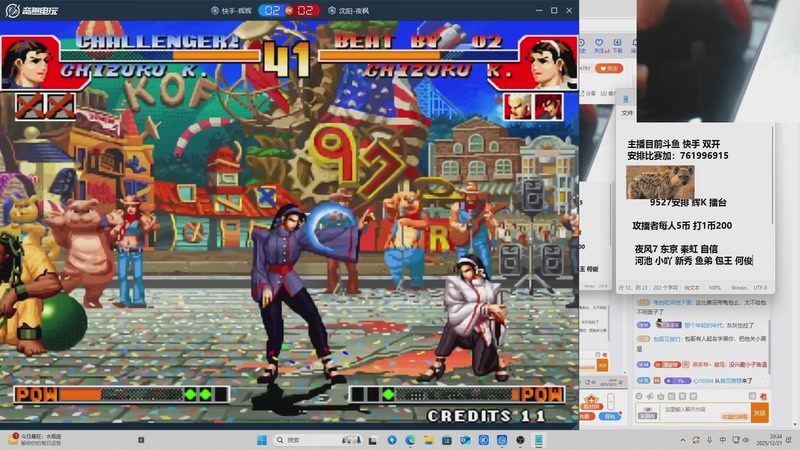Image resolution: width=800 pixels, height=450 pixels.
Task: Click the text line 攻擂者每人5币 打1币200
Action: 682,226
